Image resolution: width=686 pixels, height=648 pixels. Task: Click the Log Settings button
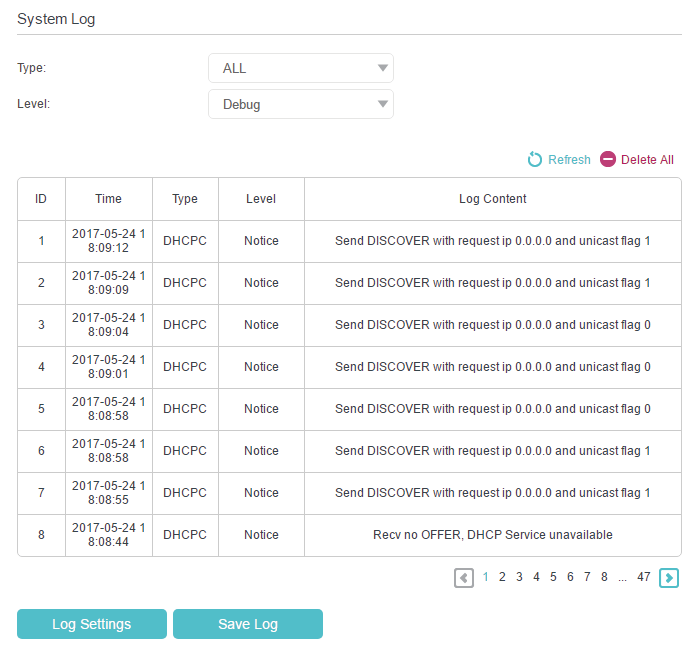coord(92,624)
